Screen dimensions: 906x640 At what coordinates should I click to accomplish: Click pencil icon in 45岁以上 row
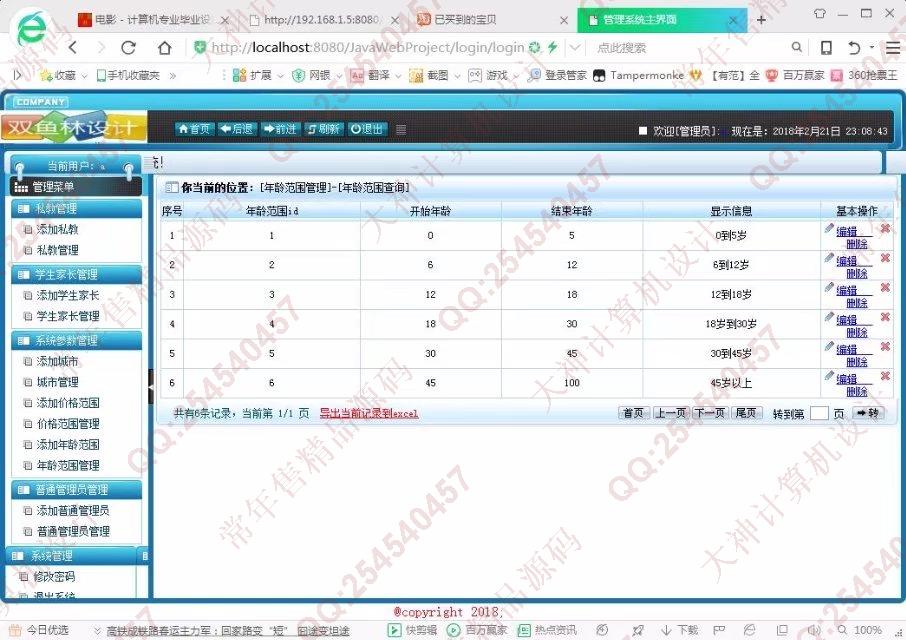click(829, 376)
